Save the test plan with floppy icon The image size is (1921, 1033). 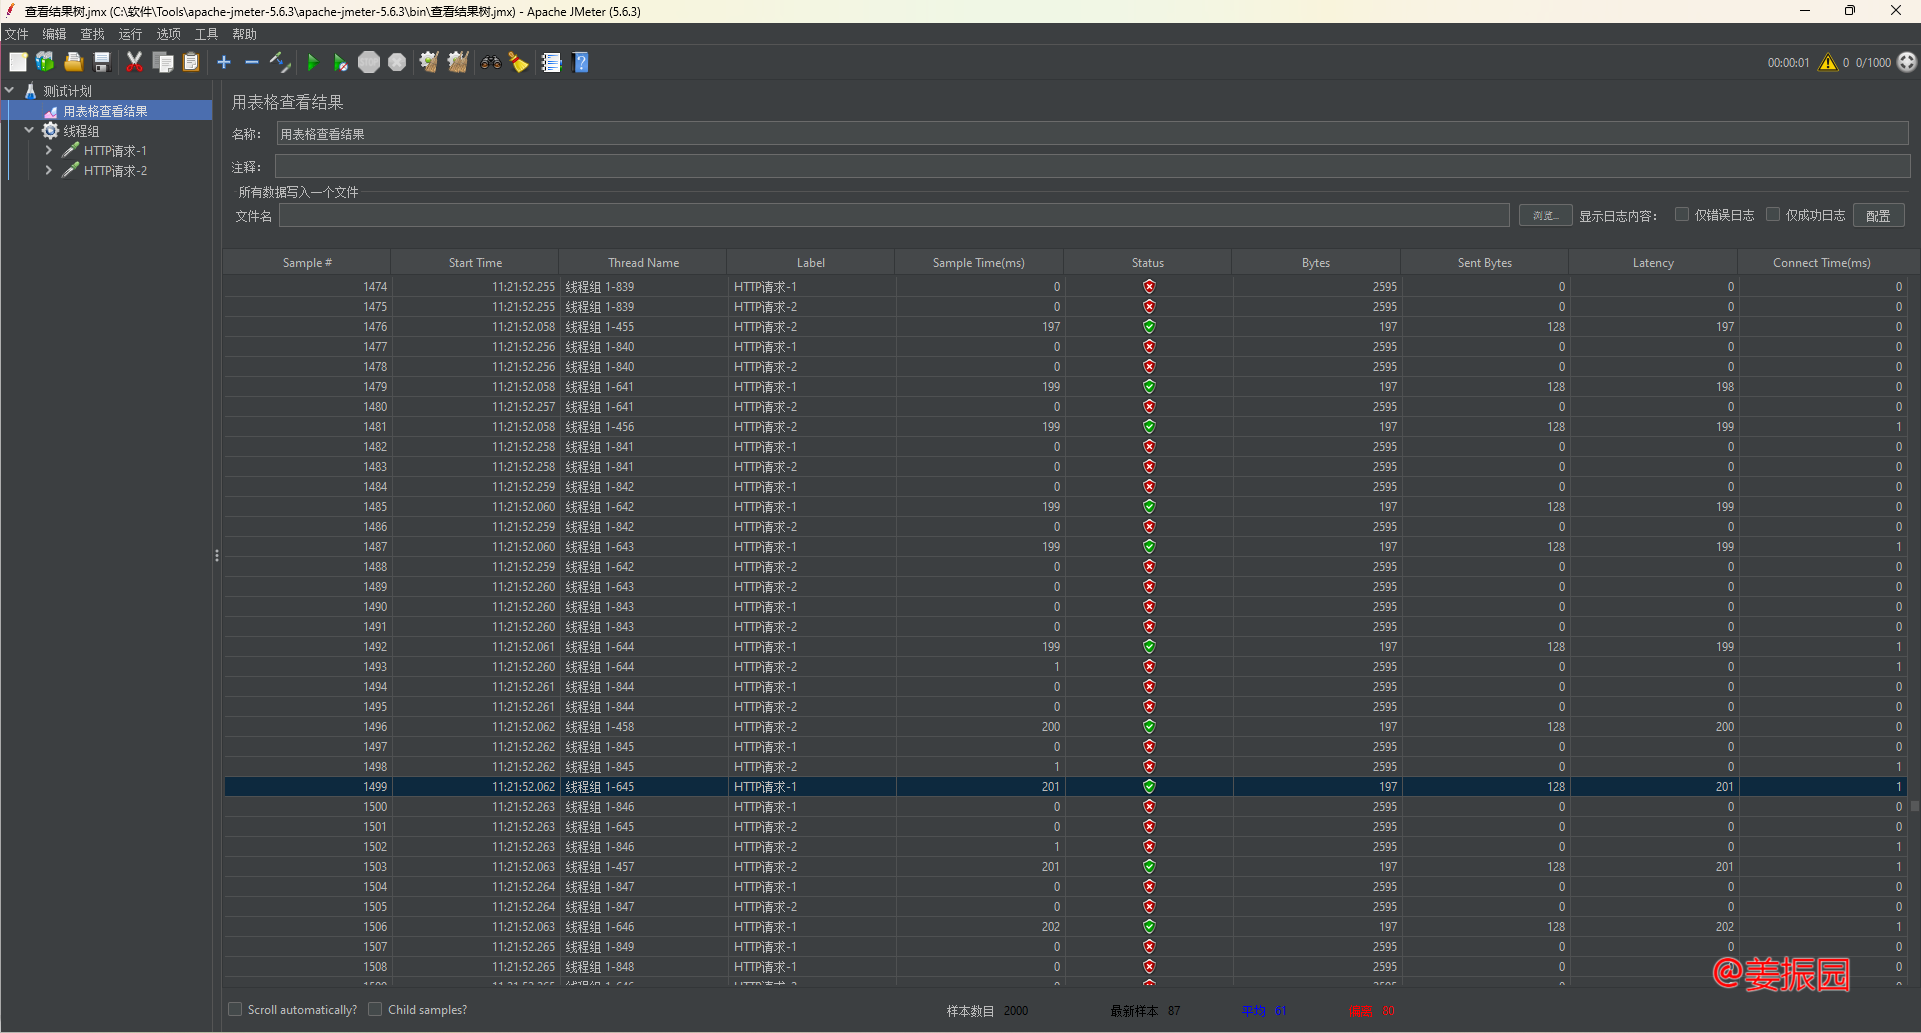click(x=101, y=62)
